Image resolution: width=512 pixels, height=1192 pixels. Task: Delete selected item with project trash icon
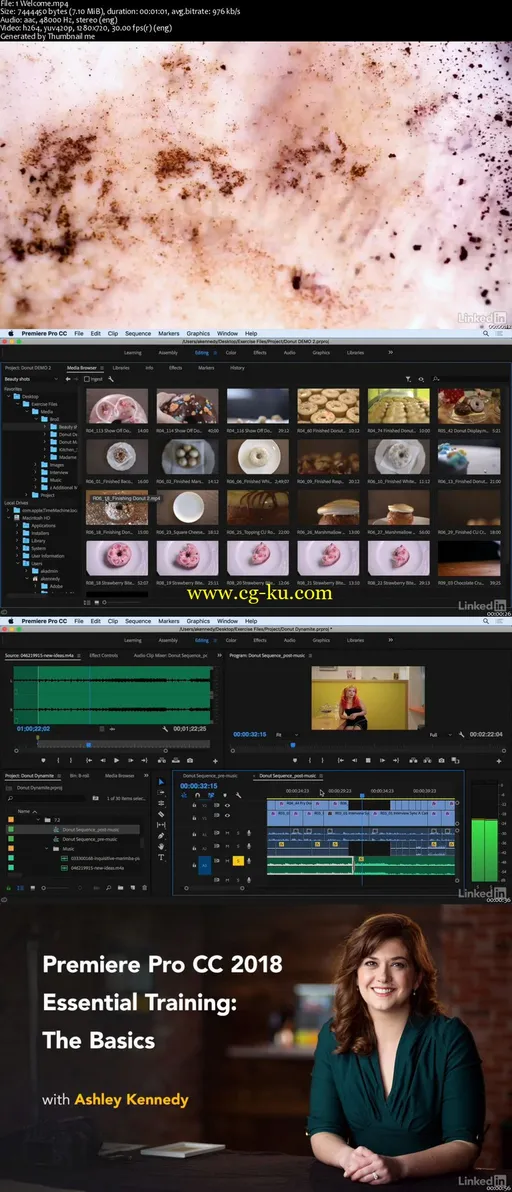[x=143, y=887]
